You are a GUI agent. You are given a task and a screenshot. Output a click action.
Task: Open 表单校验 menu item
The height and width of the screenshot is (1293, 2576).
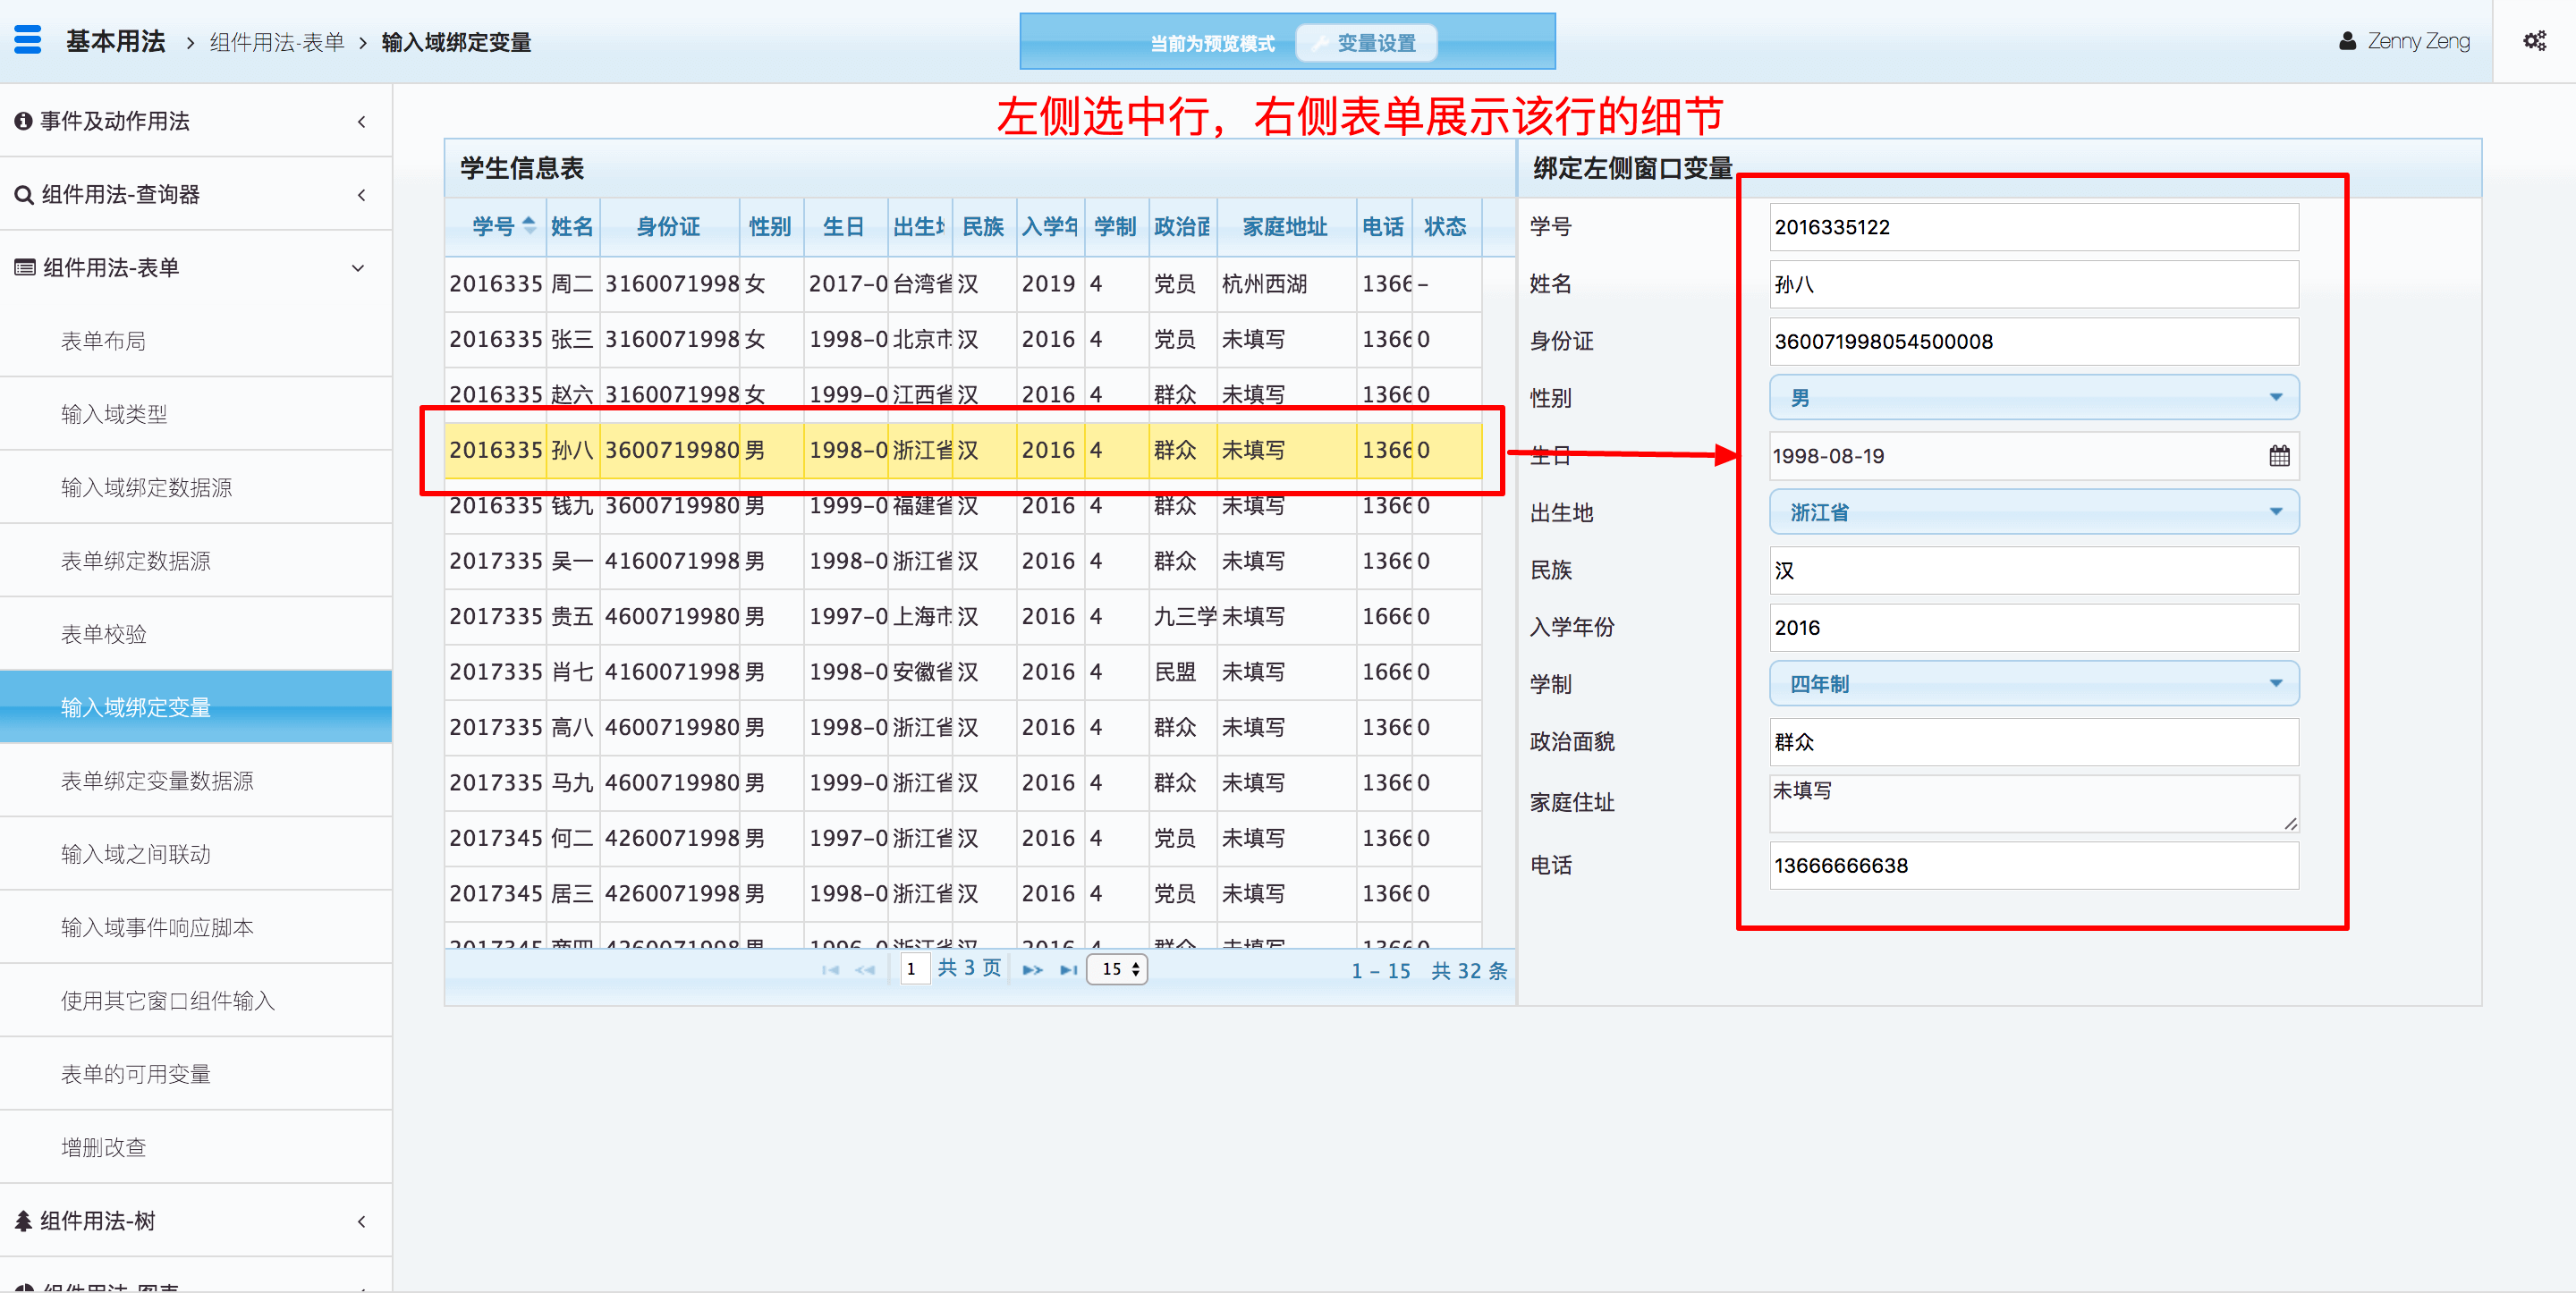coord(104,634)
